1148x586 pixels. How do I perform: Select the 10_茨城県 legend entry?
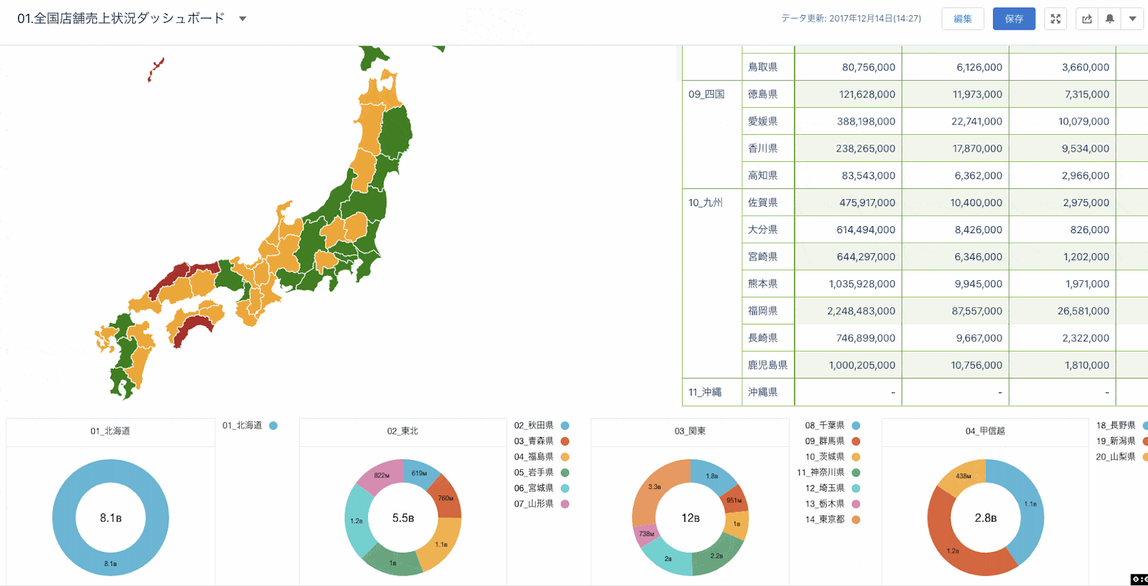832,457
